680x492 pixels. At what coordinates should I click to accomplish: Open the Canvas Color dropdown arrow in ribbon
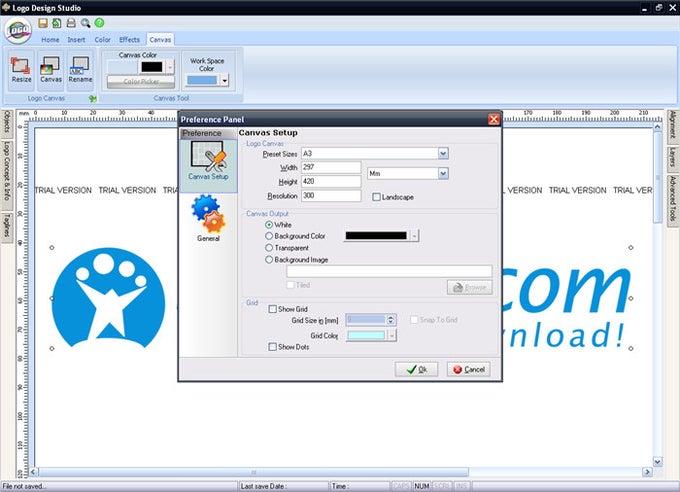[x=170, y=67]
